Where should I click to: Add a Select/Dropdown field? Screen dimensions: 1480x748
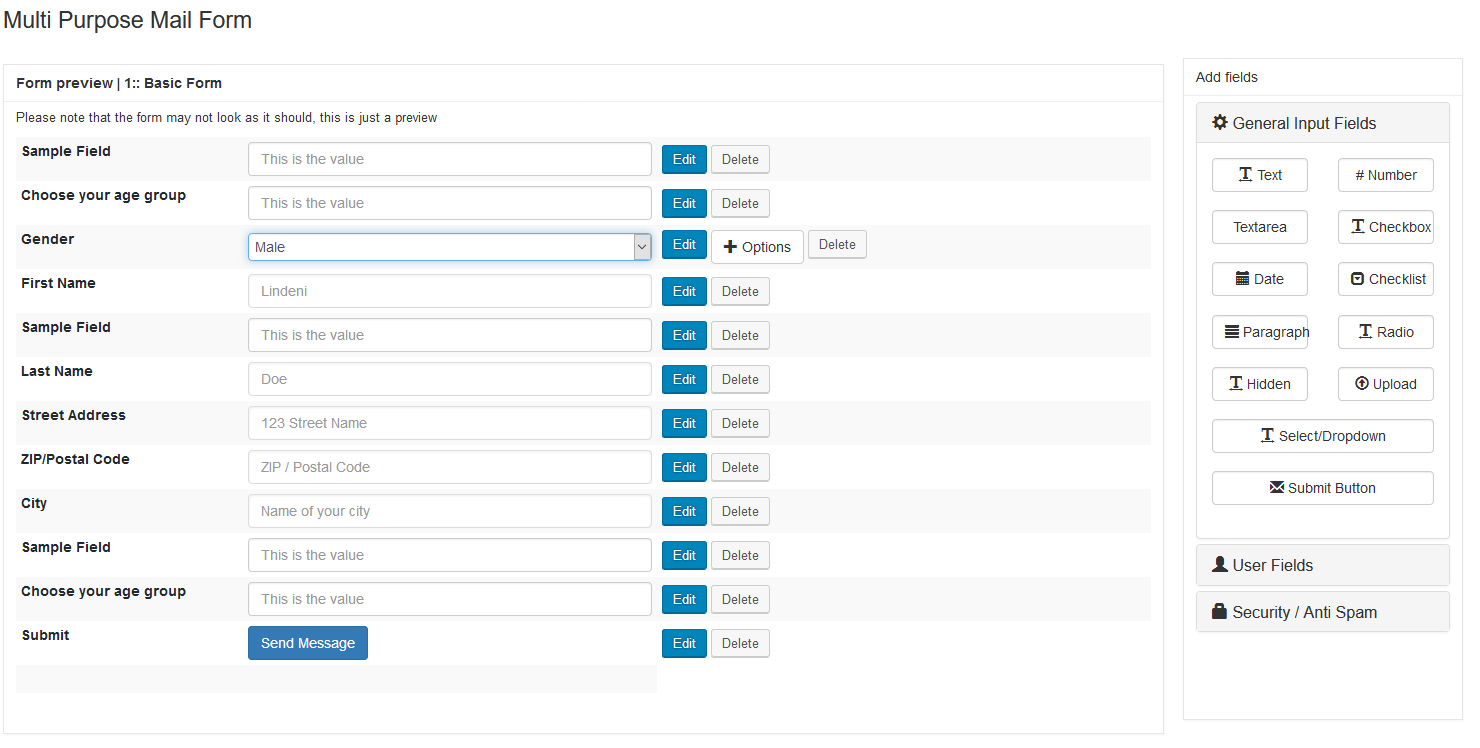tap(1322, 436)
